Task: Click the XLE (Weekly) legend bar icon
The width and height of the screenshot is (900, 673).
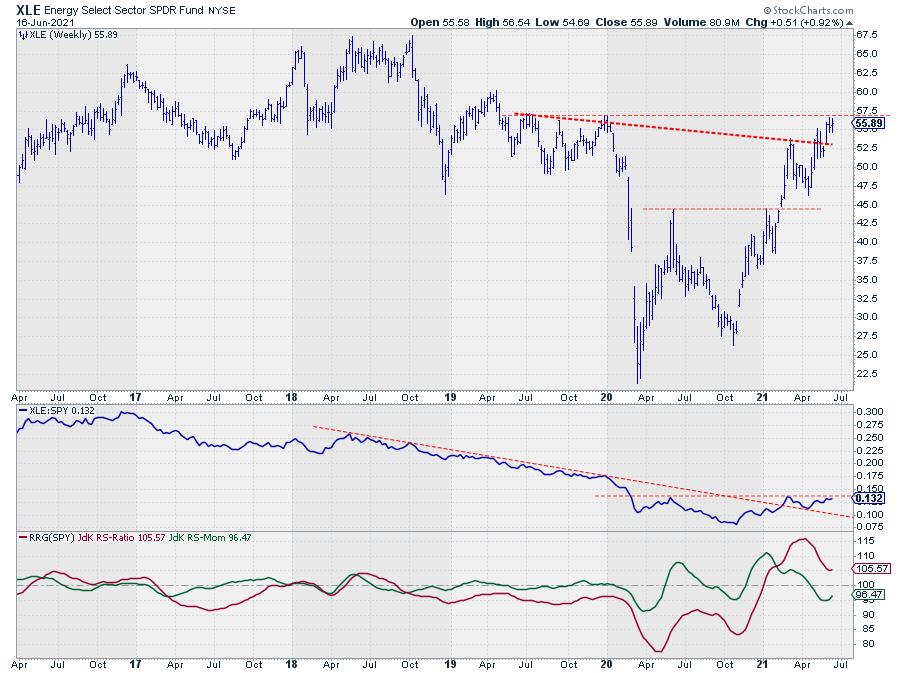Action: [x=25, y=34]
